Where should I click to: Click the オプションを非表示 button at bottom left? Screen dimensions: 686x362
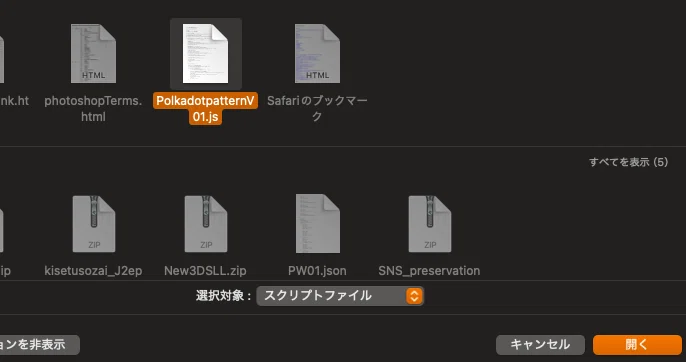(39, 345)
